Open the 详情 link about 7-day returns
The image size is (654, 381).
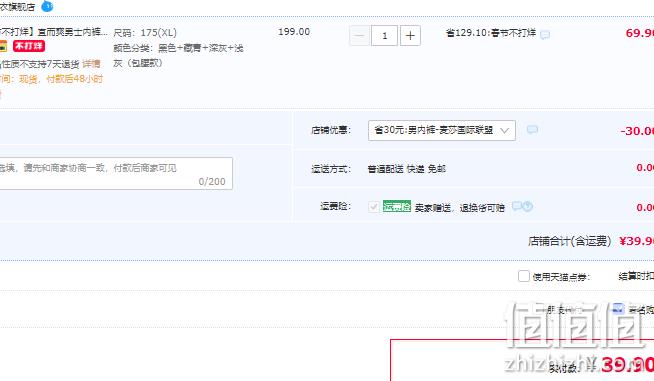(91, 64)
